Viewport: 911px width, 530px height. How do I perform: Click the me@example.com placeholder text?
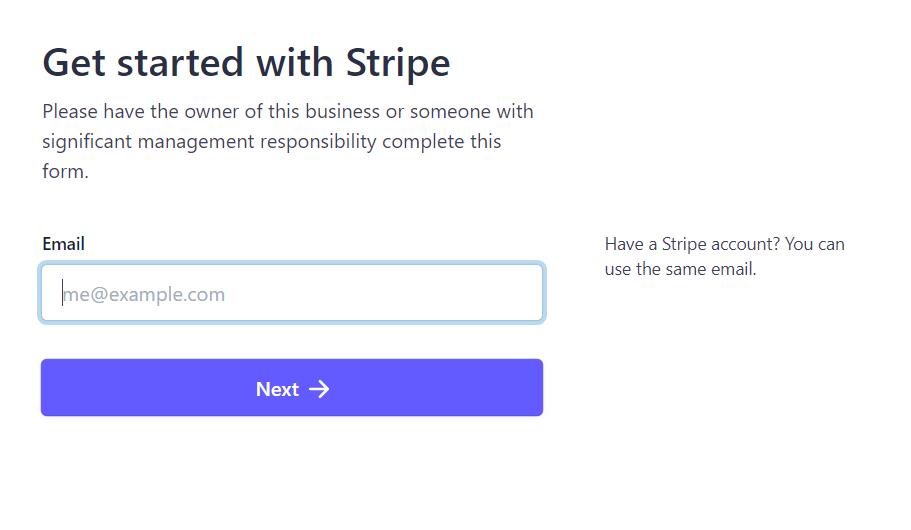pyautogui.click(x=144, y=295)
